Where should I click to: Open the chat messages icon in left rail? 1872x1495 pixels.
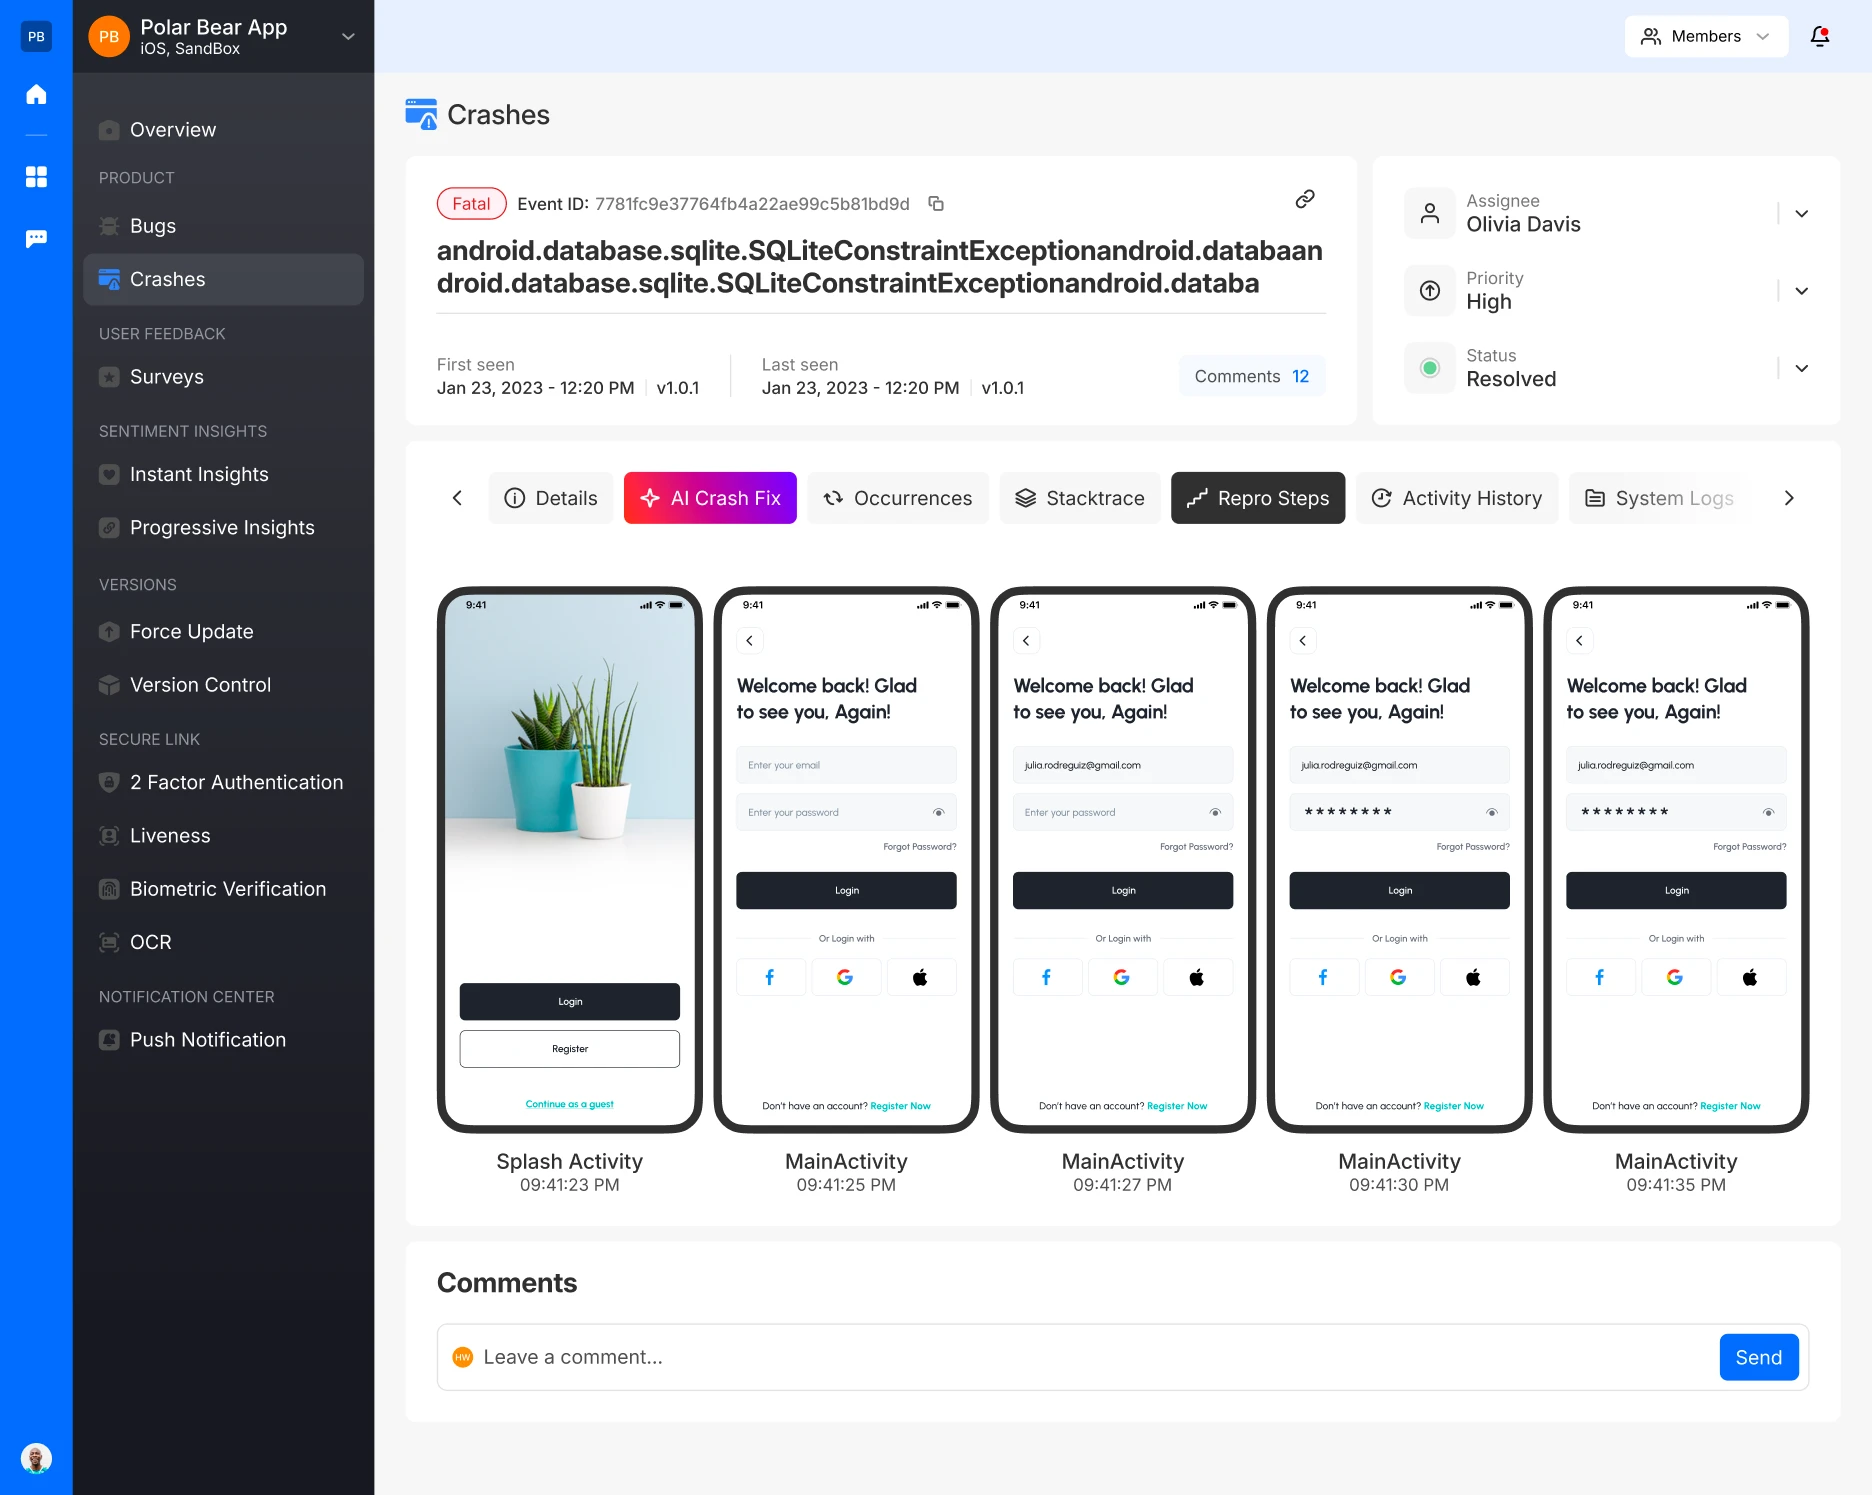click(x=36, y=238)
